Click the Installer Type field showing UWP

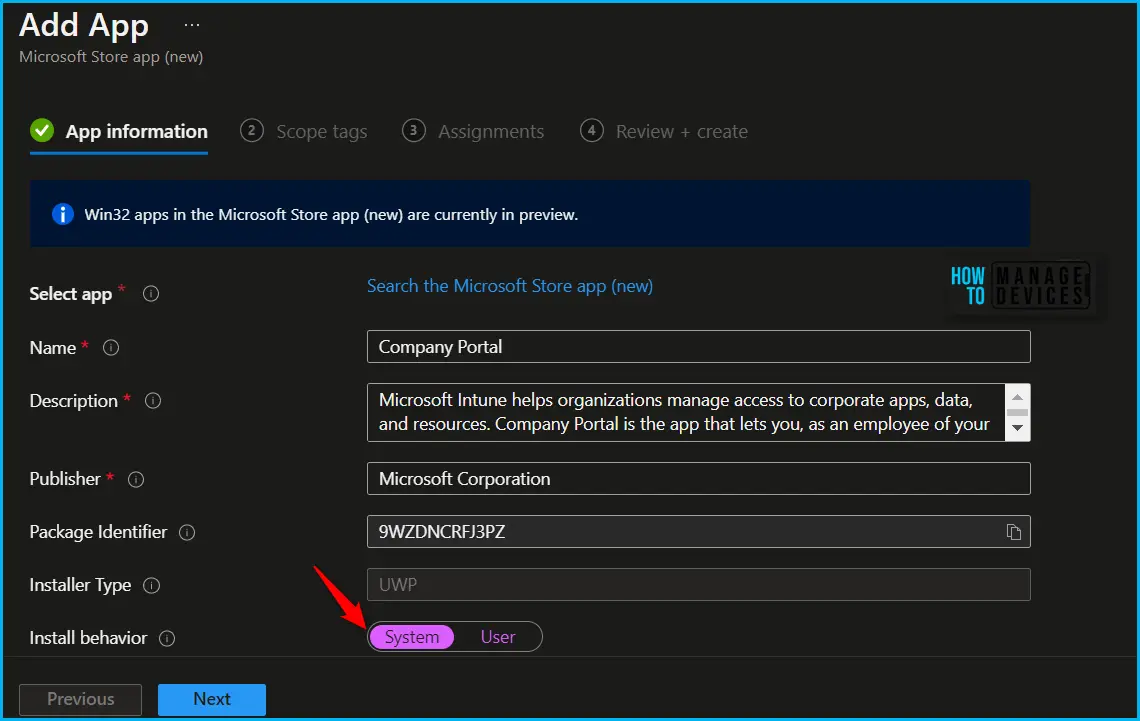tap(699, 584)
